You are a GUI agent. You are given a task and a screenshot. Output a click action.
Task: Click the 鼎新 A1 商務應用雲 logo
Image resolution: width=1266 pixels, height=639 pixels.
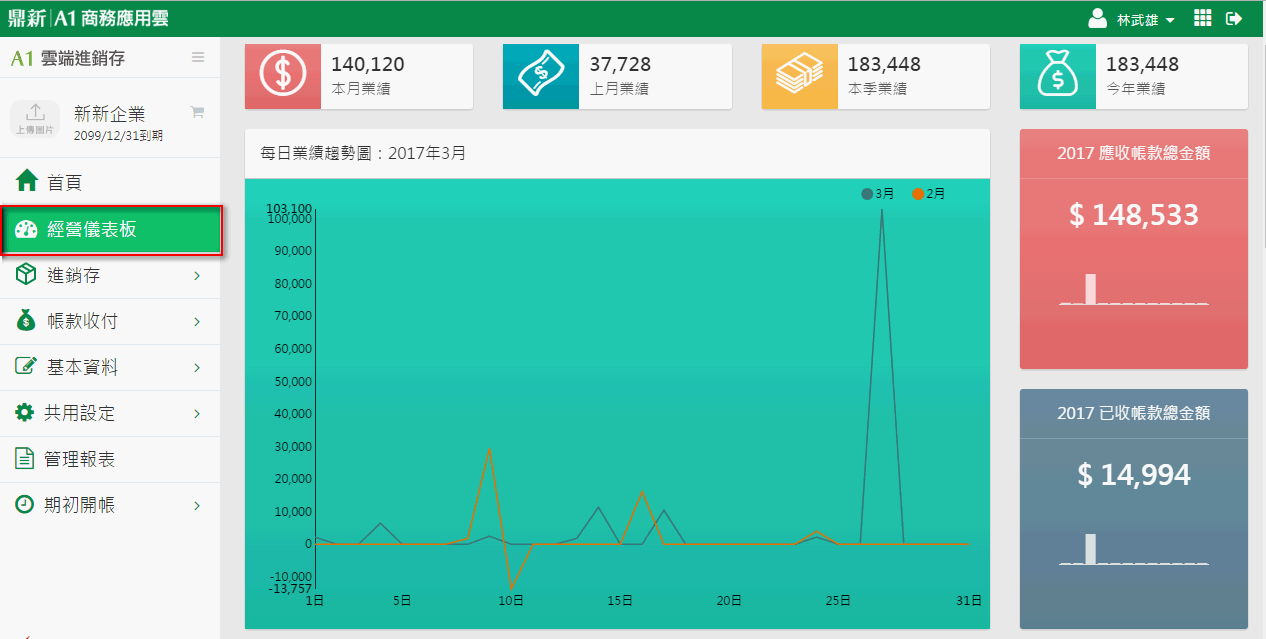90,18
